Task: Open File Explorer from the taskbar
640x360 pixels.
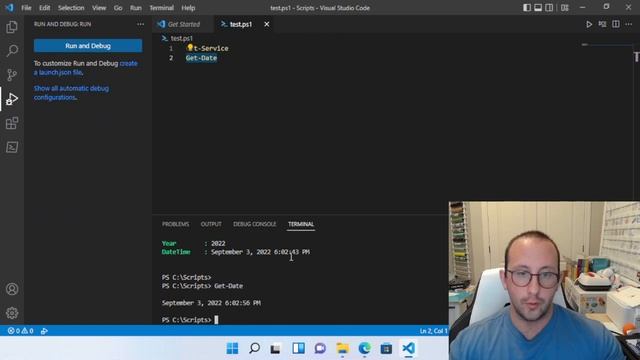Action: 342,348
